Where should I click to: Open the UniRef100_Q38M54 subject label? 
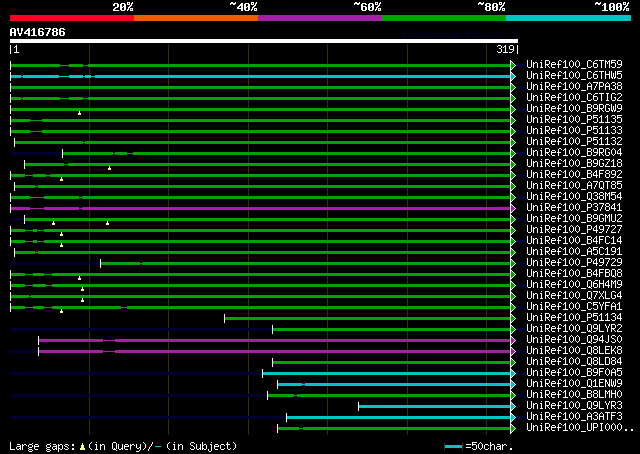pos(574,197)
